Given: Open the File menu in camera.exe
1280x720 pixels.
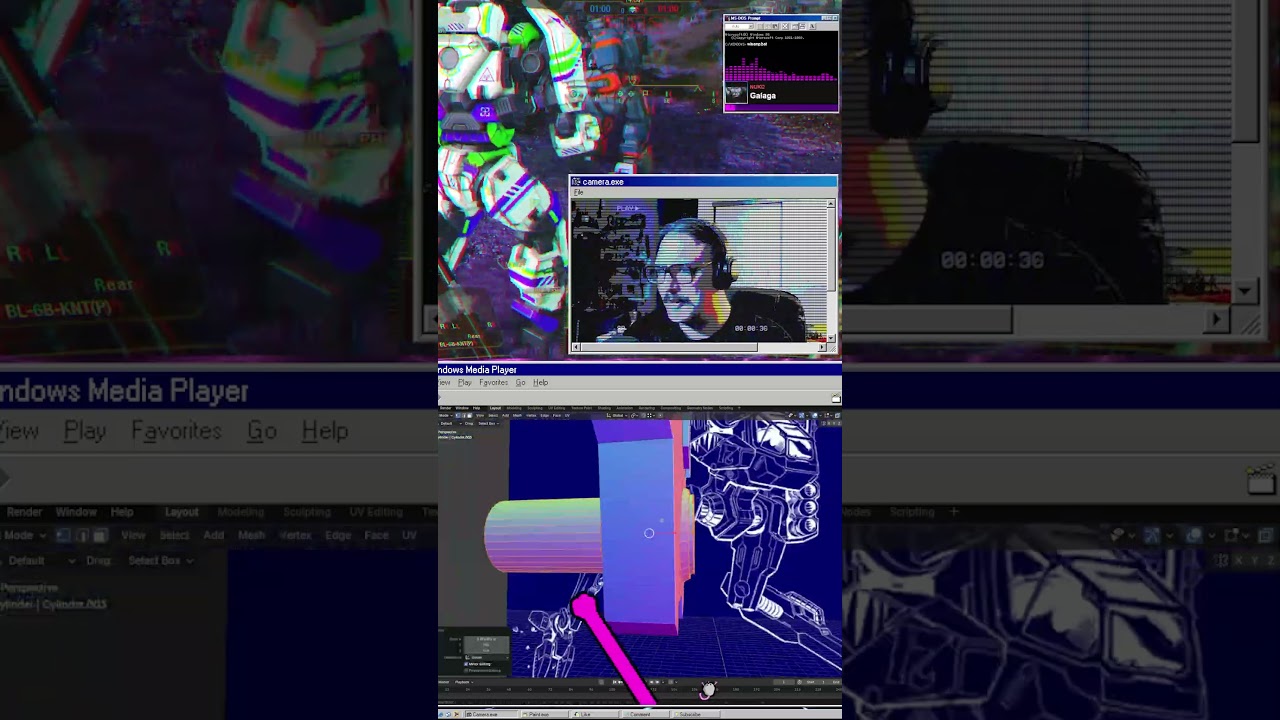Looking at the screenshot, I should pos(578,192).
